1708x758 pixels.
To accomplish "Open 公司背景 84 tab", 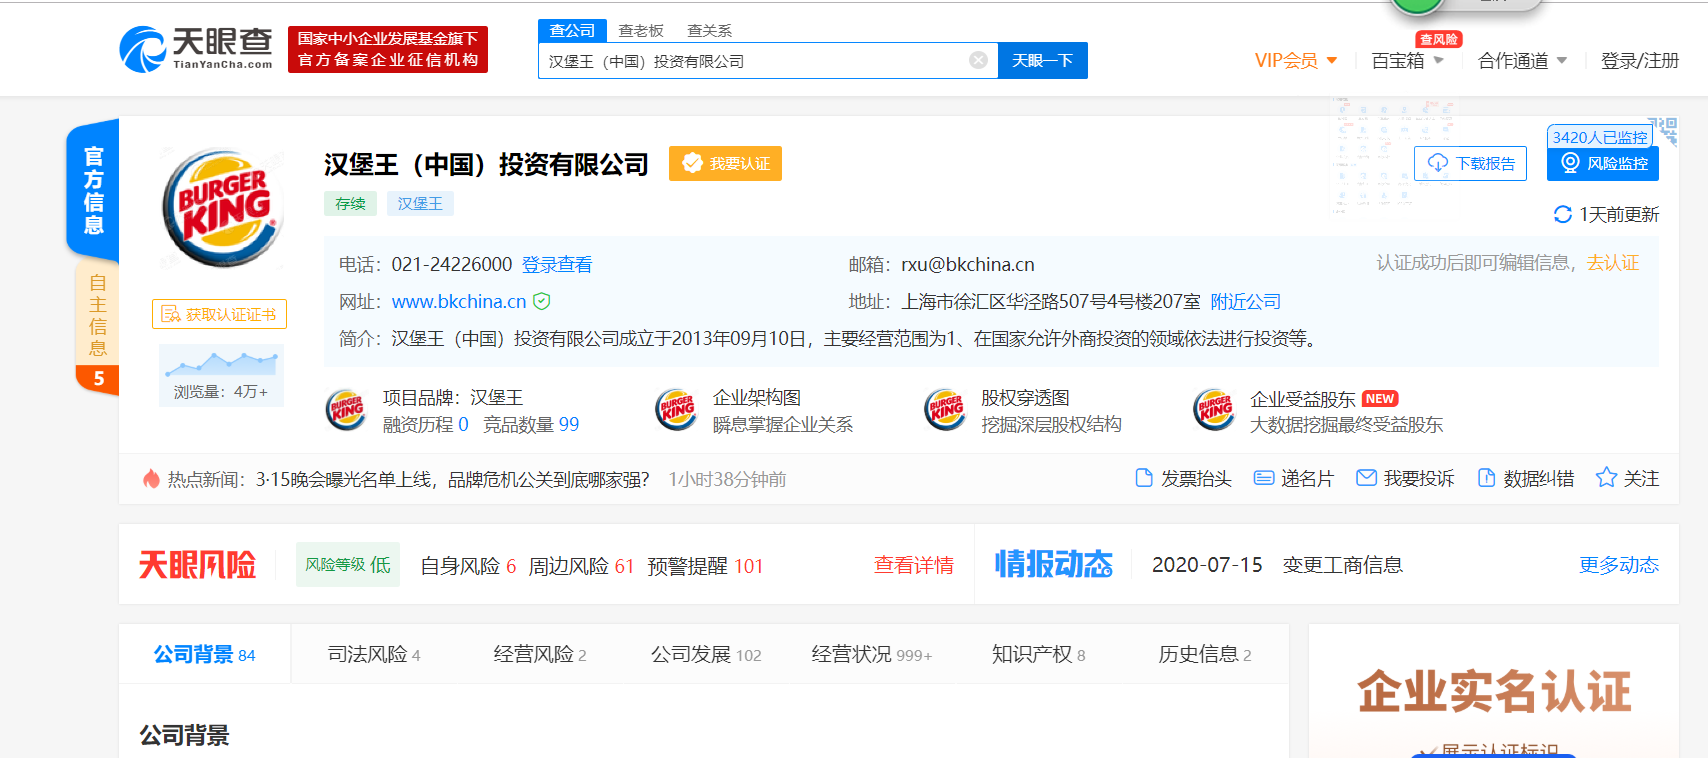I will [x=204, y=654].
